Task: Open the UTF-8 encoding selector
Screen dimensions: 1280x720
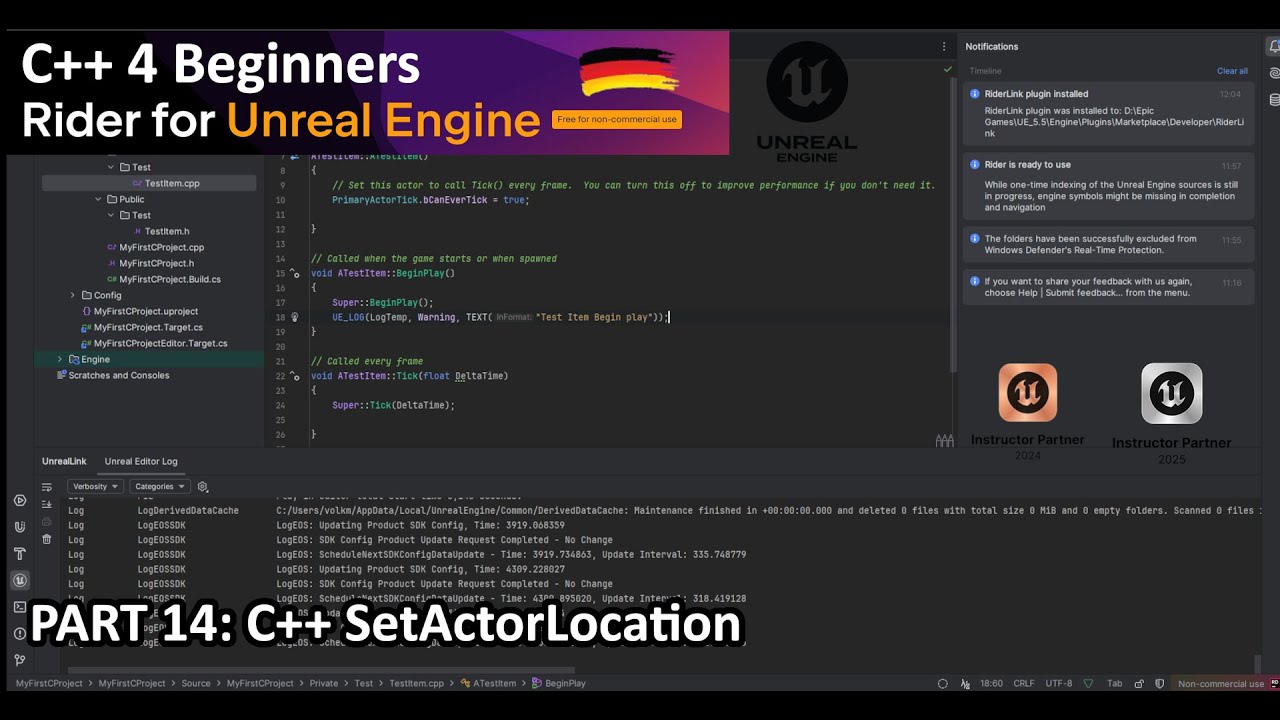Action: point(1059,684)
